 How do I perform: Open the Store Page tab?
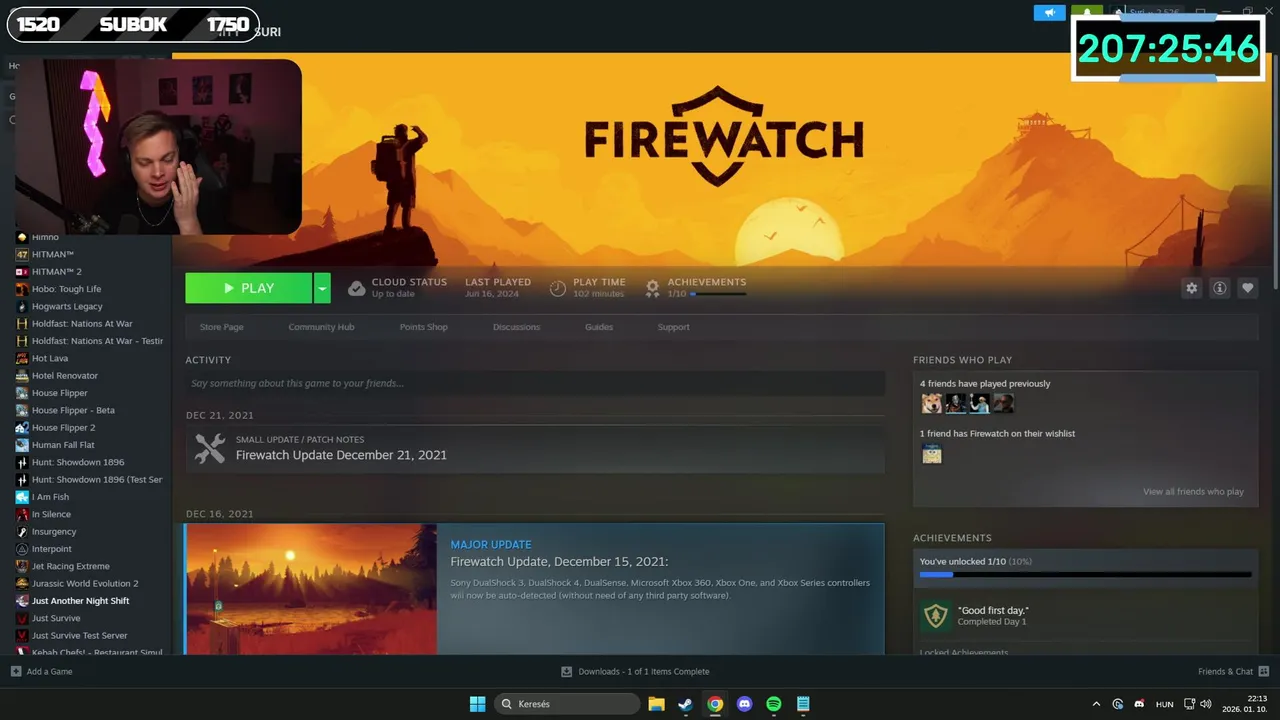tap(221, 327)
